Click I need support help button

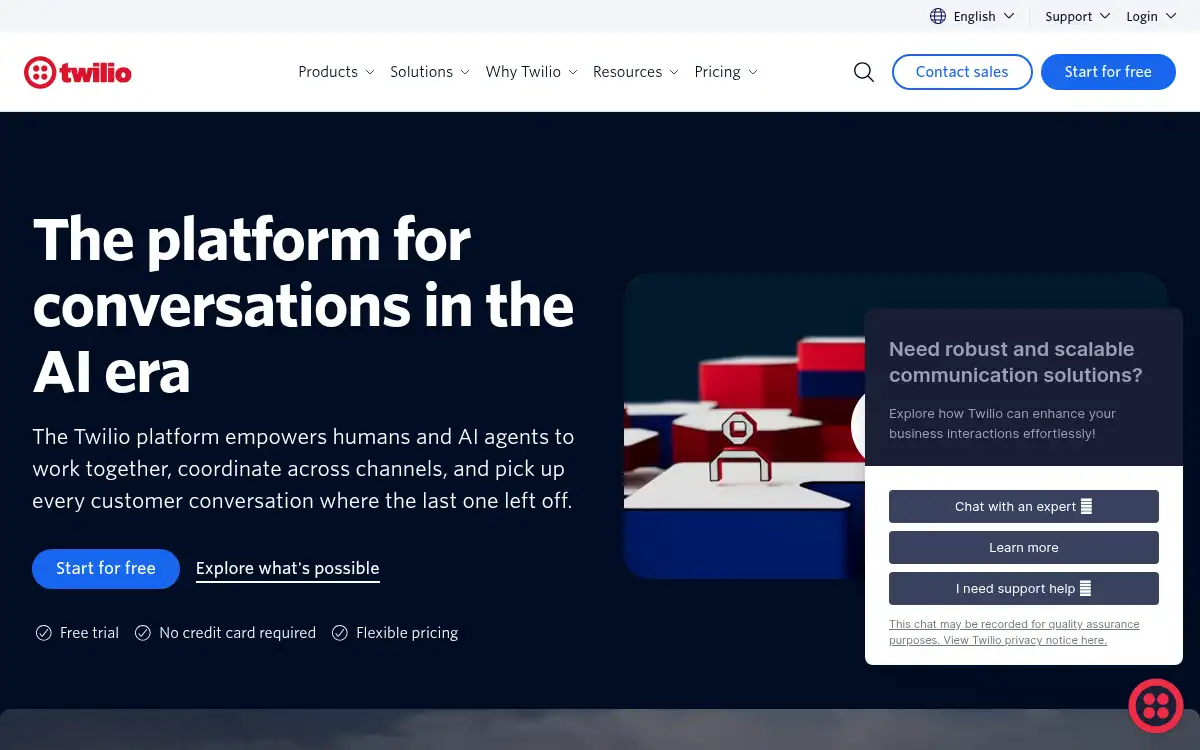click(1024, 589)
